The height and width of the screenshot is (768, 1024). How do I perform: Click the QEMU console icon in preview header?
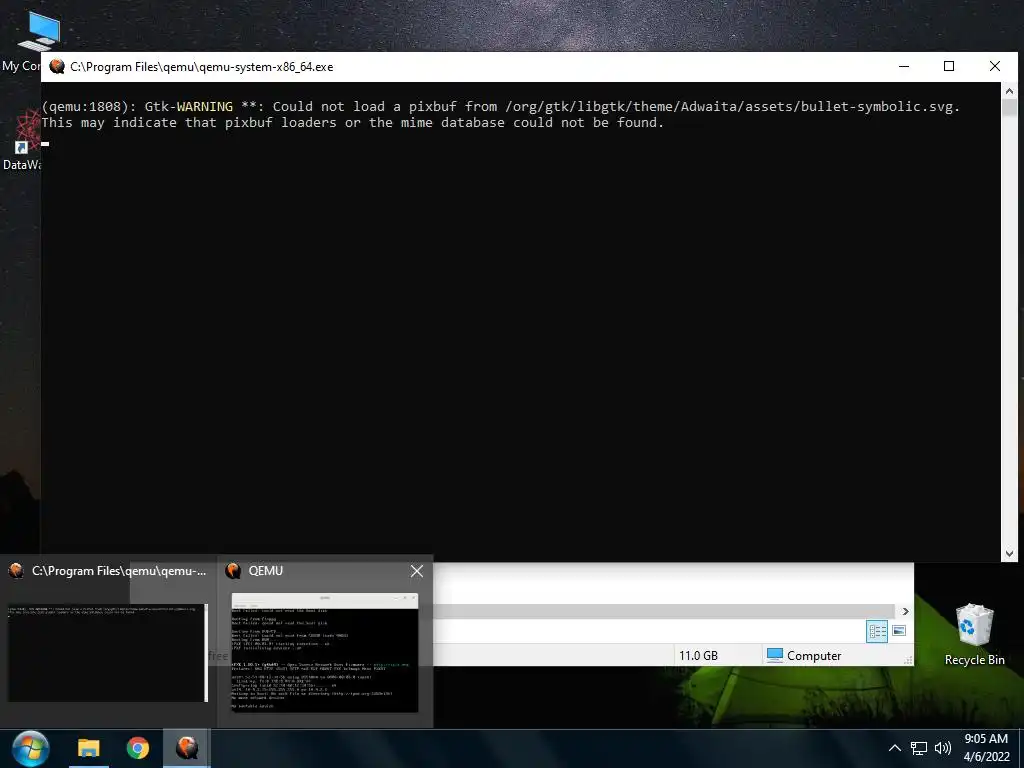coord(16,571)
